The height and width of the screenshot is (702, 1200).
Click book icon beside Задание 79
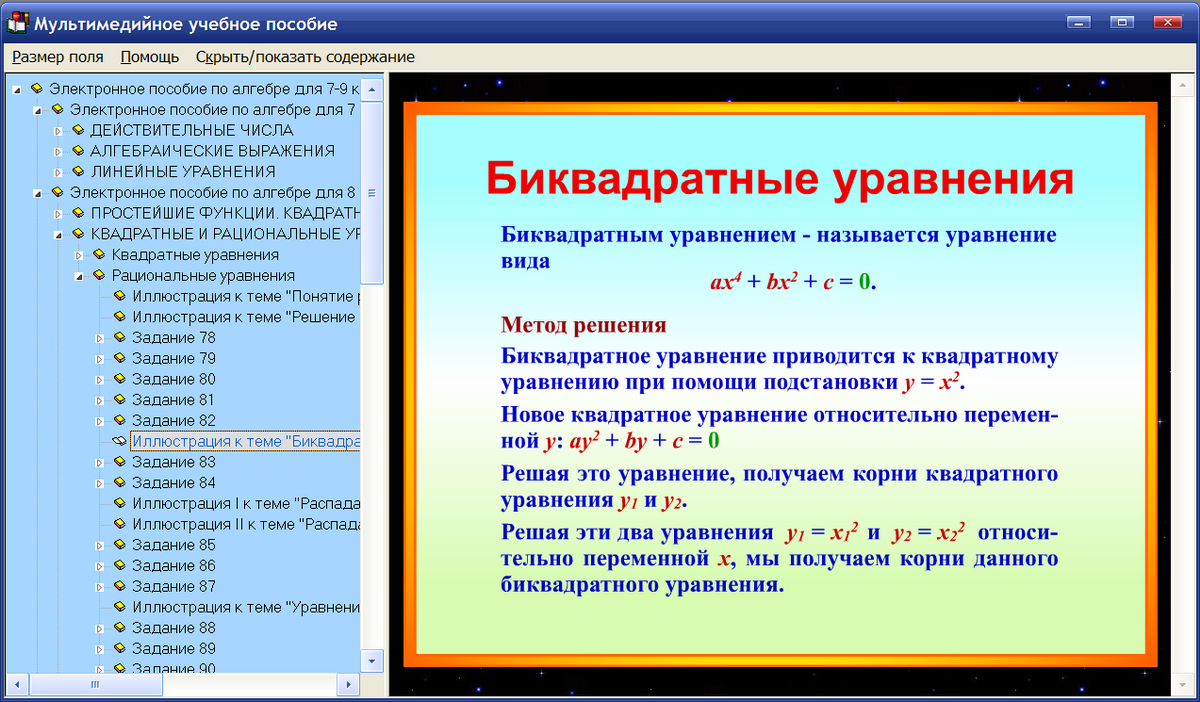click(x=120, y=358)
